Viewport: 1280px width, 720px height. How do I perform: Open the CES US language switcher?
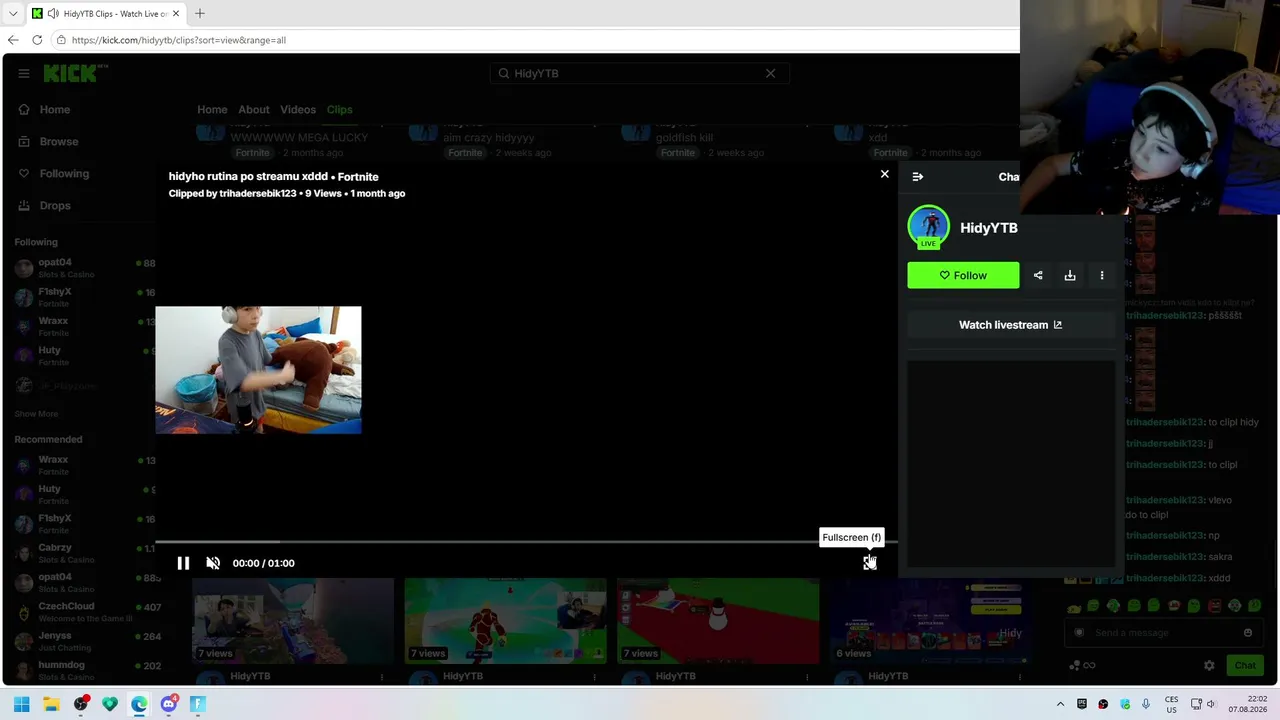pos(1171,704)
